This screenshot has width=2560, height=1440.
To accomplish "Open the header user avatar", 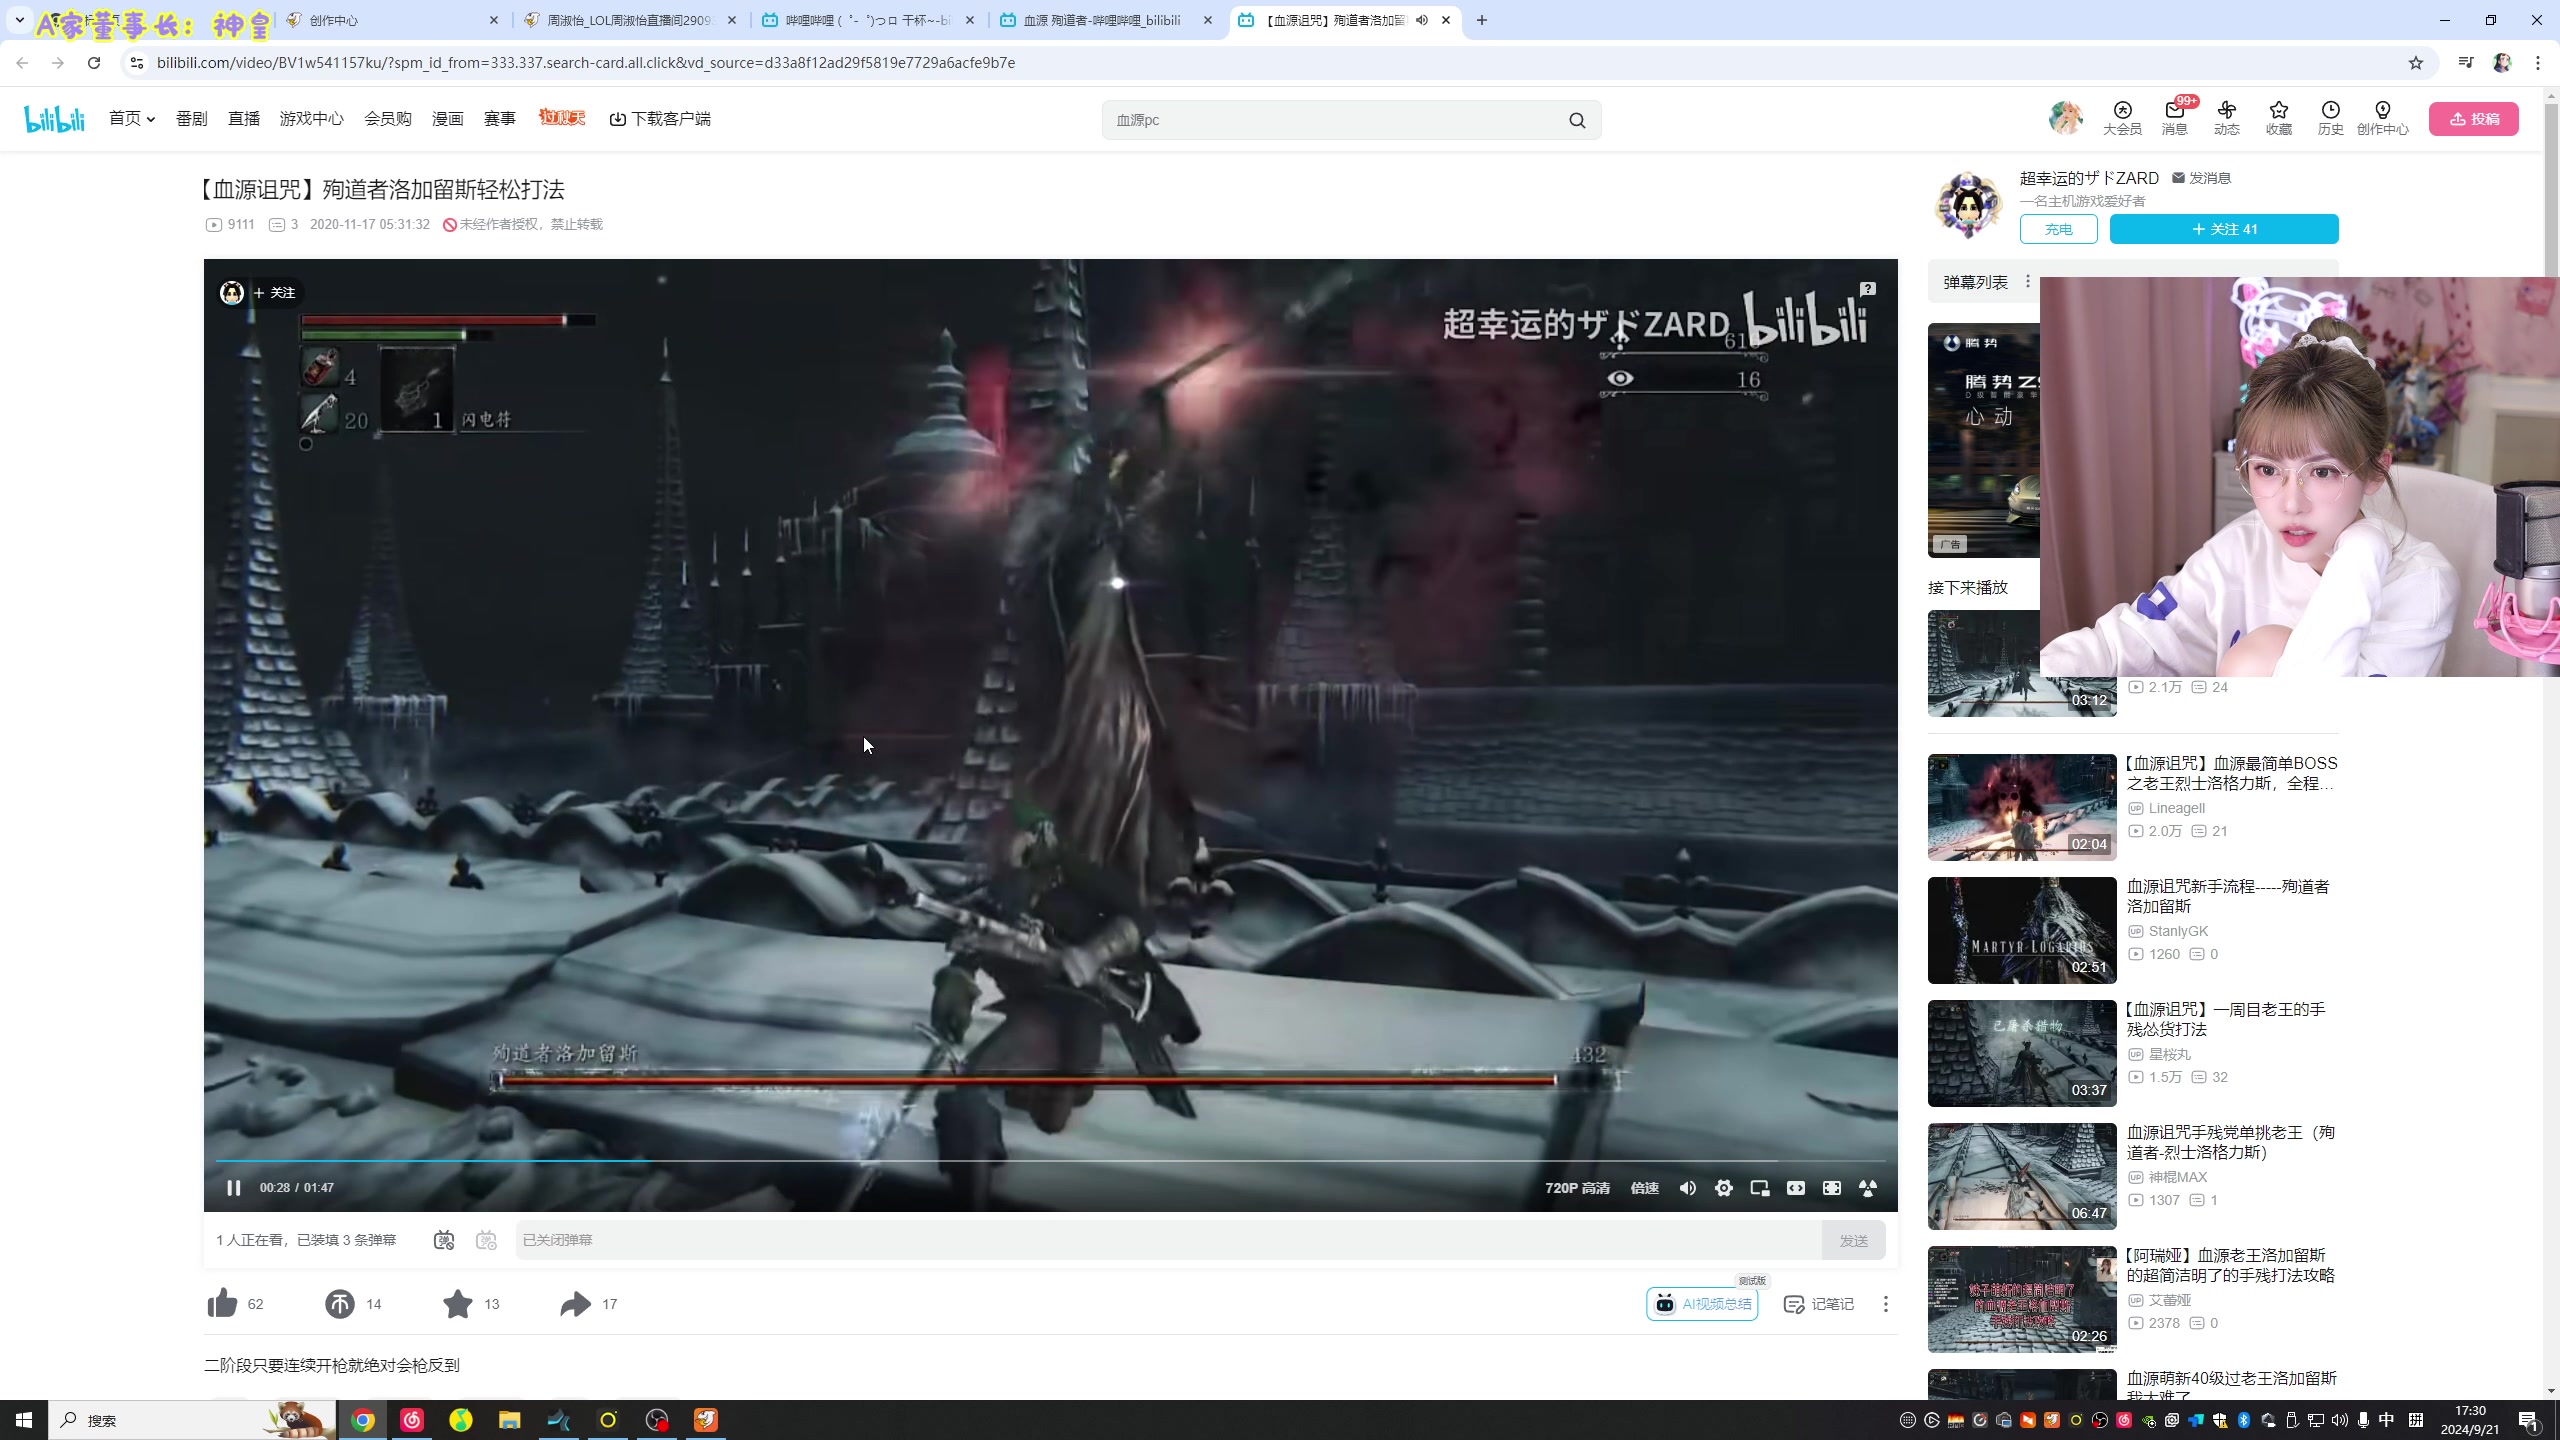I will click(x=2065, y=118).
